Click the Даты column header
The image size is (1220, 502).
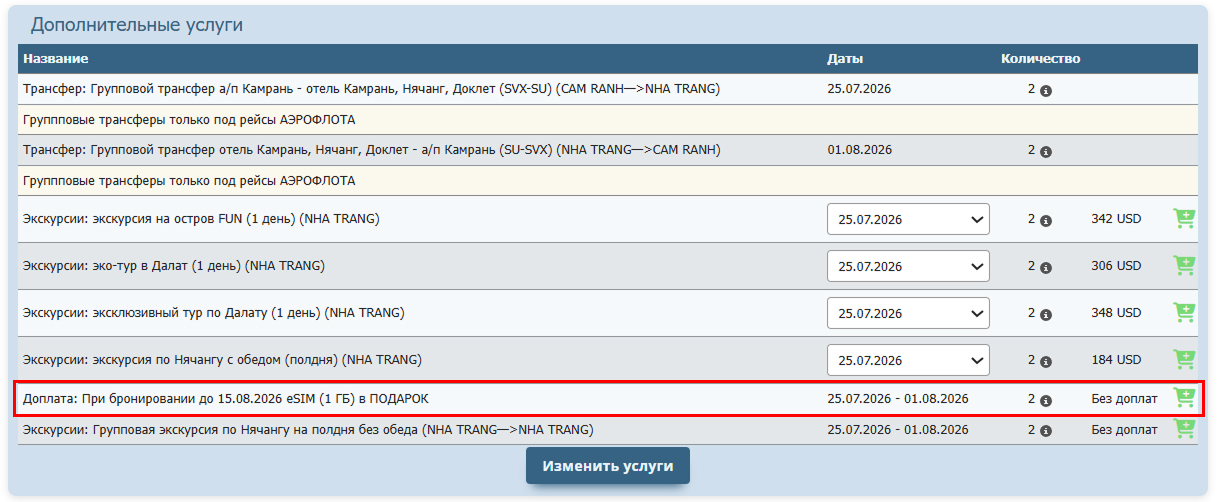845,59
